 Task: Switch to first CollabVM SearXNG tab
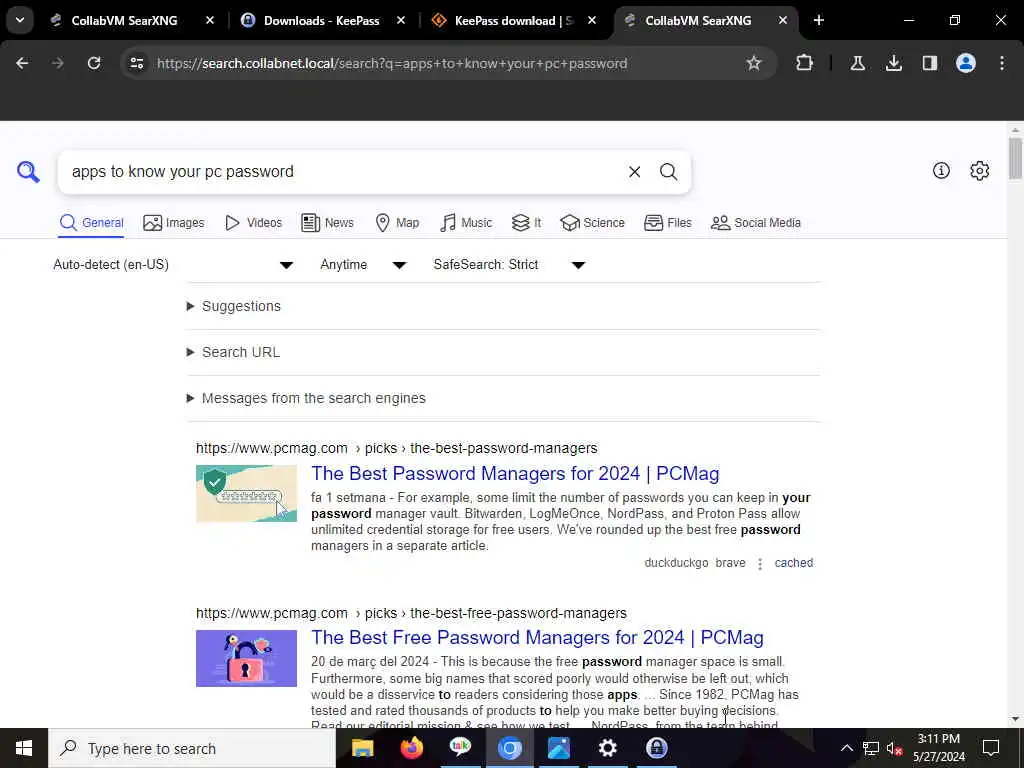click(x=124, y=21)
